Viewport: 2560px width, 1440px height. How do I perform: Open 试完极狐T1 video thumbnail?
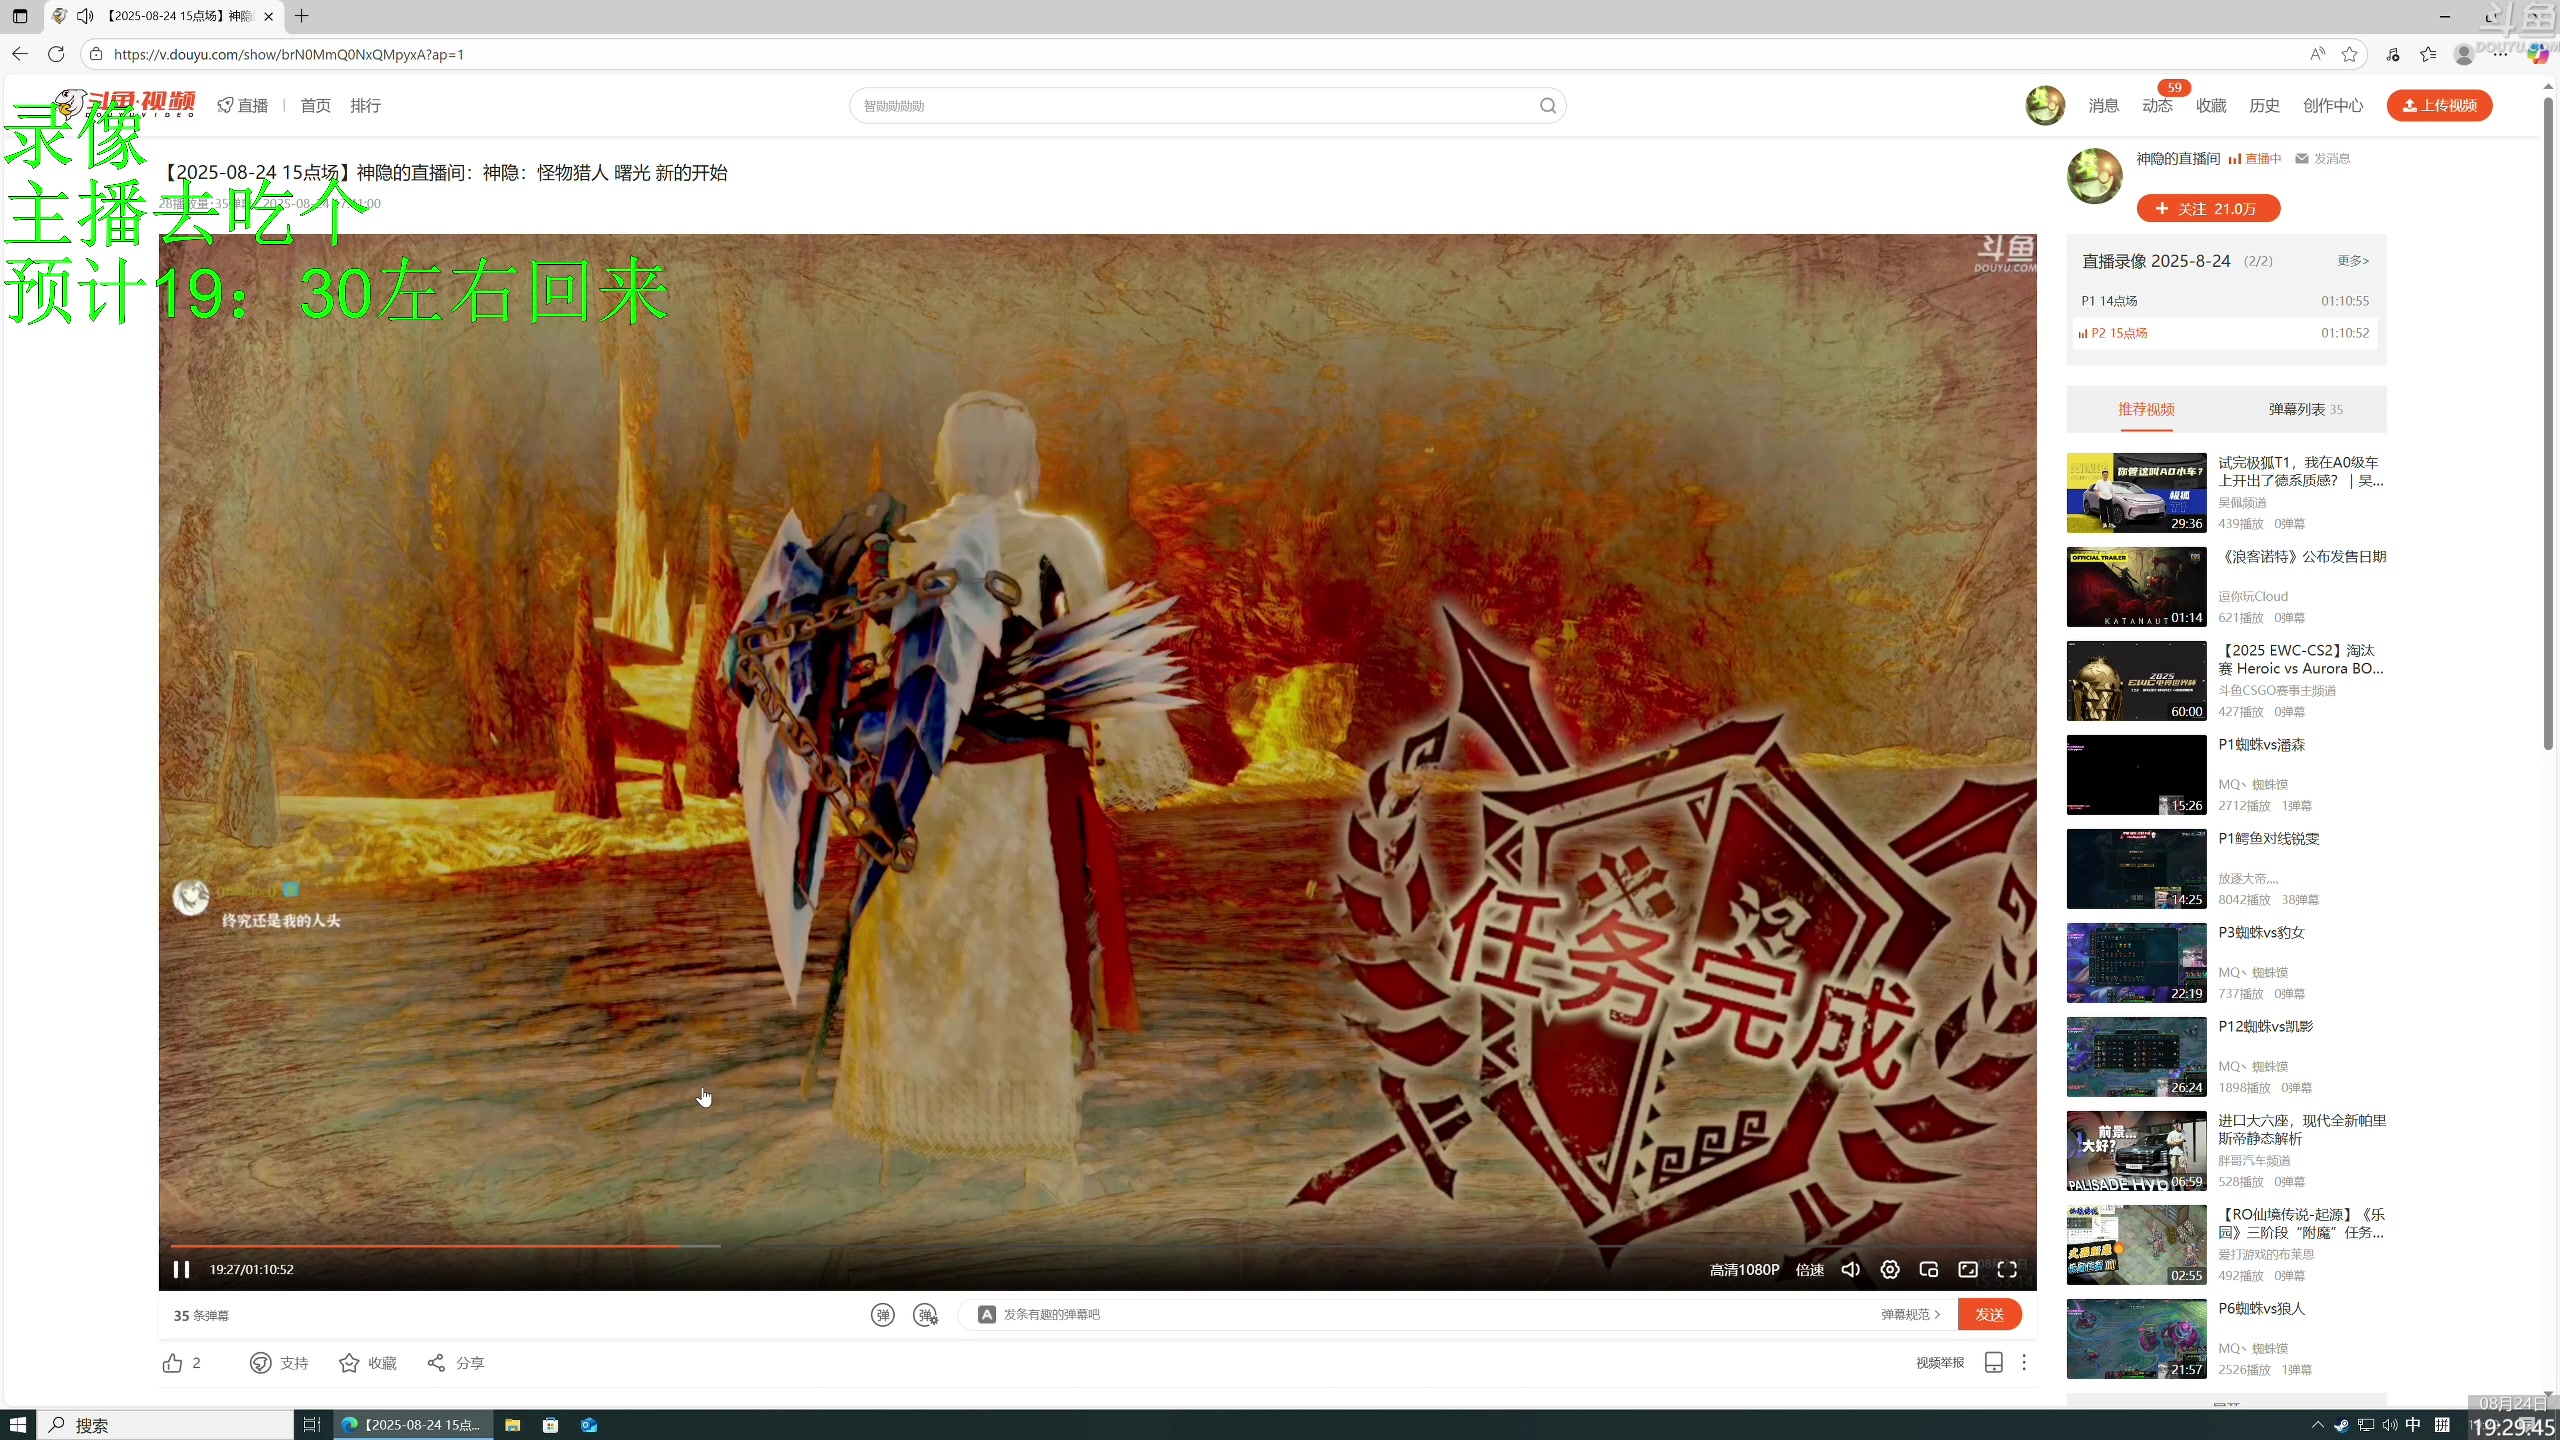click(x=2136, y=492)
